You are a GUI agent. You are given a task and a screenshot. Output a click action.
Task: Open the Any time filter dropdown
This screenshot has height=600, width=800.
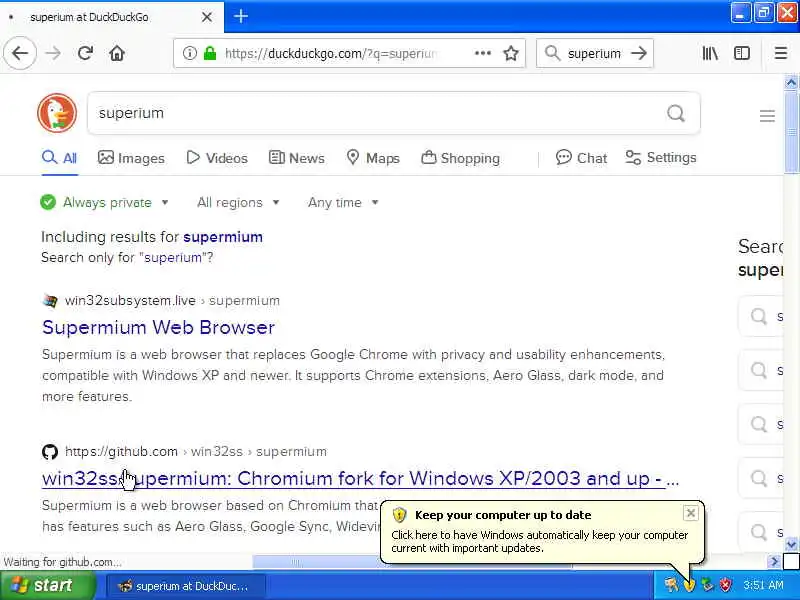pyautogui.click(x=343, y=203)
